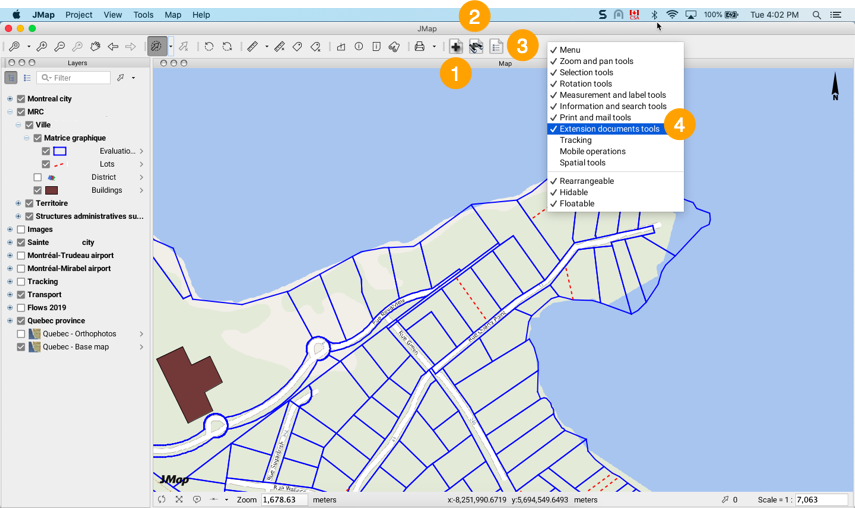Click the add document plus icon
The width and height of the screenshot is (855, 508).
point(456,47)
